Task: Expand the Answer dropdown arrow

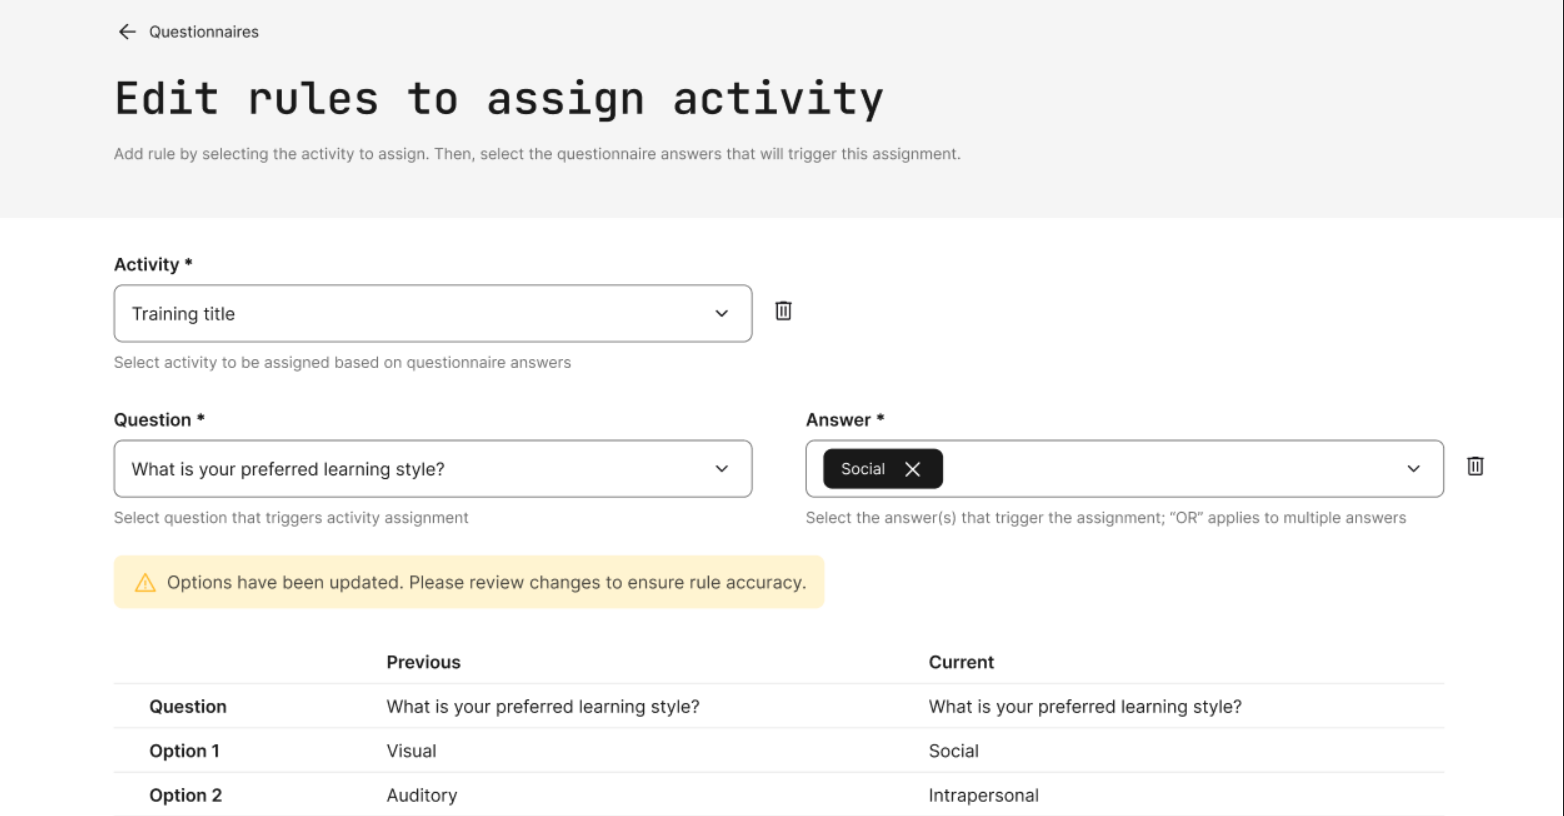Action: tap(1413, 469)
